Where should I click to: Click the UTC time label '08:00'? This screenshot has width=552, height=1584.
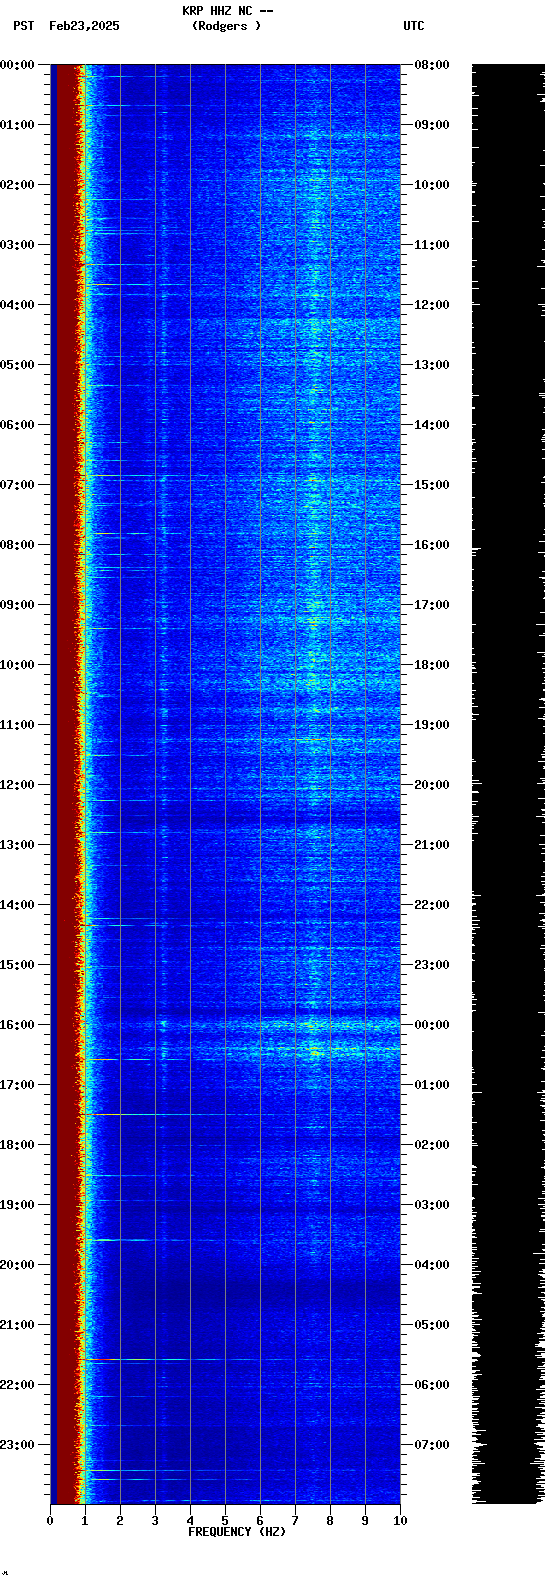[x=432, y=65]
